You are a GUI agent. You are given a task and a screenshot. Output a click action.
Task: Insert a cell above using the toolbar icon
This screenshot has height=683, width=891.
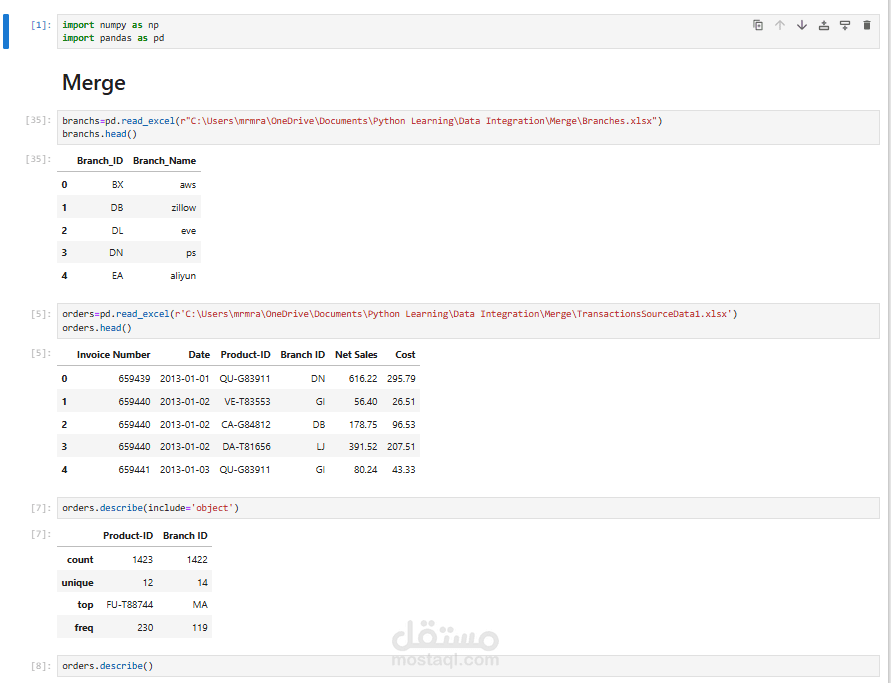(823, 25)
